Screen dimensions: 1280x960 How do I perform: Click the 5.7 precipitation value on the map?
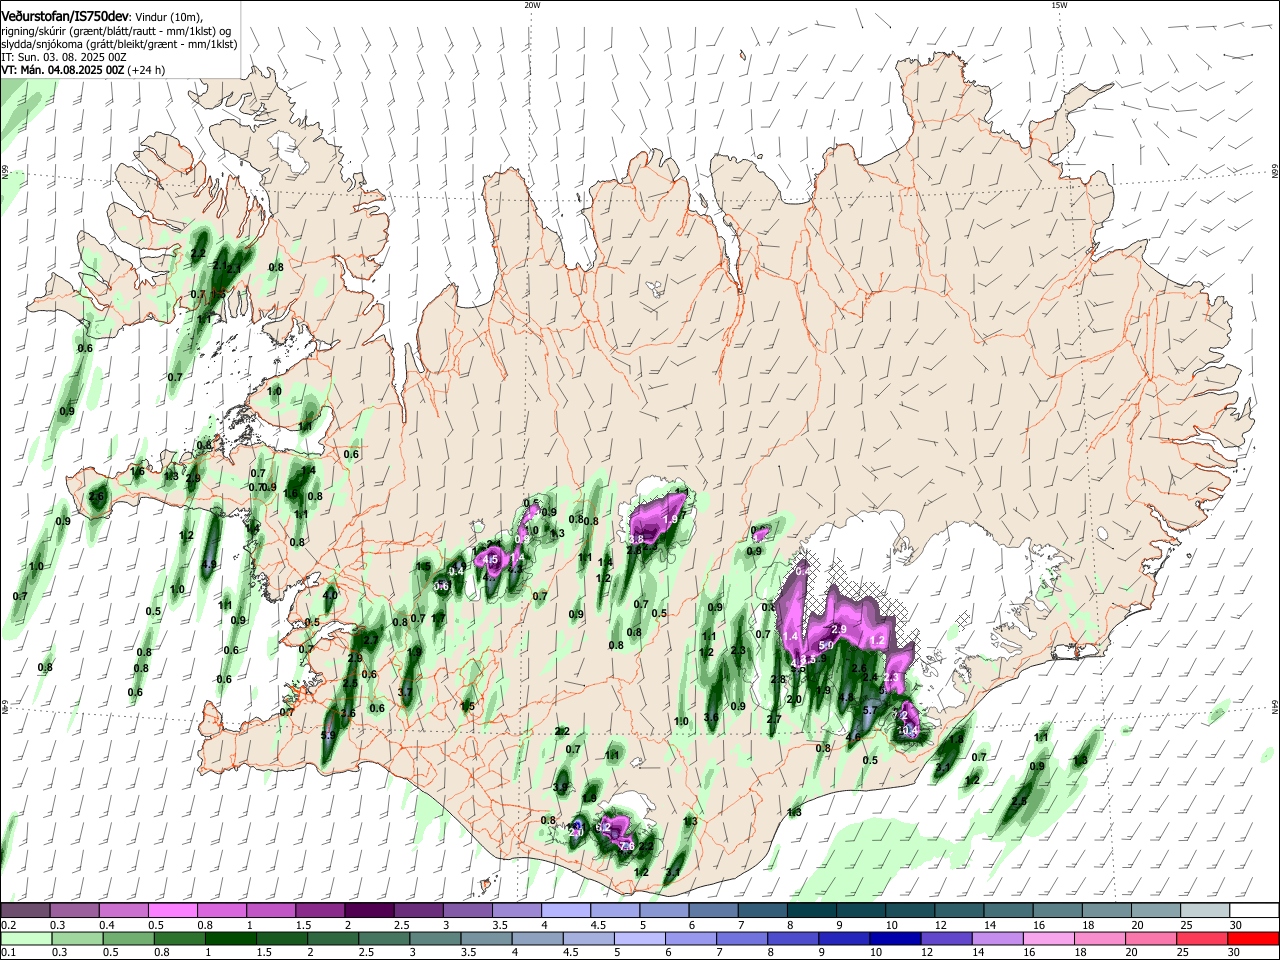(x=869, y=711)
